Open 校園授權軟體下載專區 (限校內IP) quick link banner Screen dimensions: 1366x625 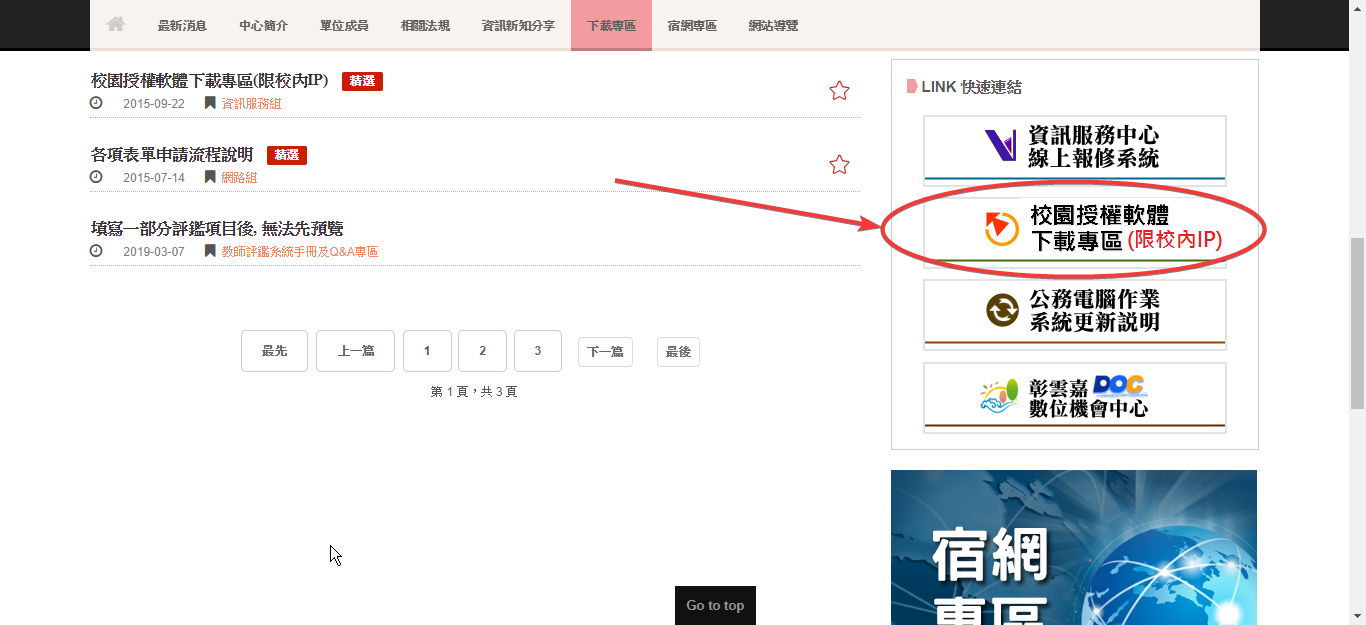coord(1075,233)
